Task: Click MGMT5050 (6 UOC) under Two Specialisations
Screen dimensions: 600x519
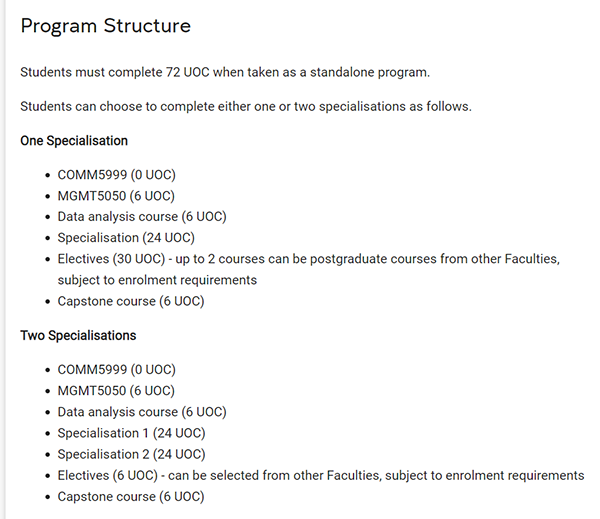Action: pyautogui.click(x=115, y=391)
